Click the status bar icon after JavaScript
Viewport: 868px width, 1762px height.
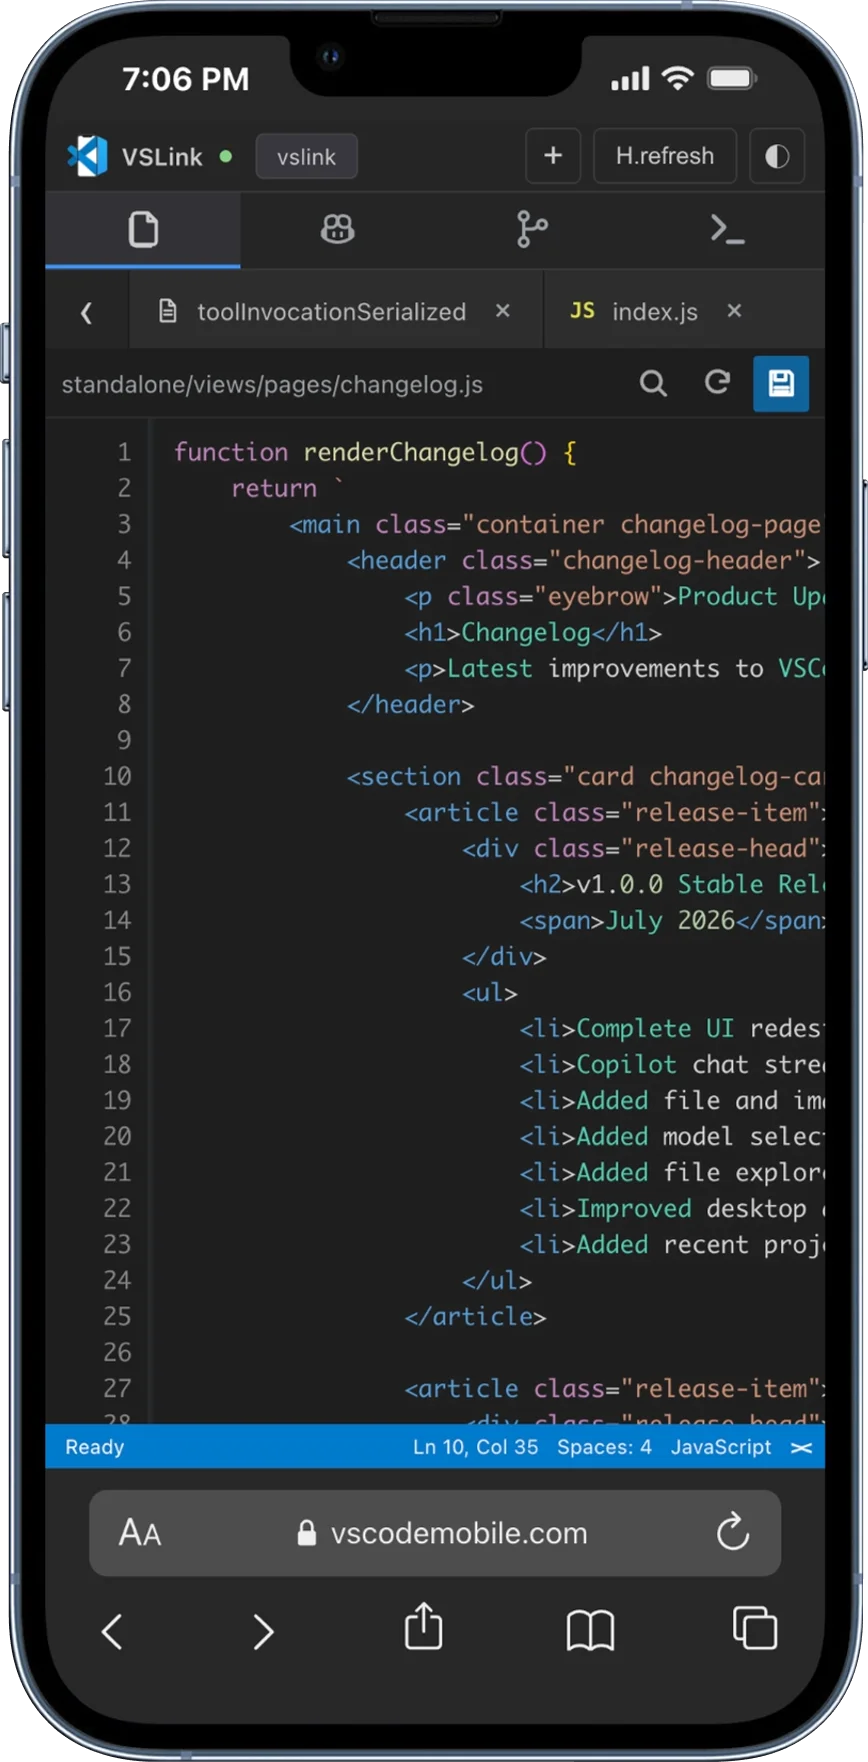pos(801,1447)
